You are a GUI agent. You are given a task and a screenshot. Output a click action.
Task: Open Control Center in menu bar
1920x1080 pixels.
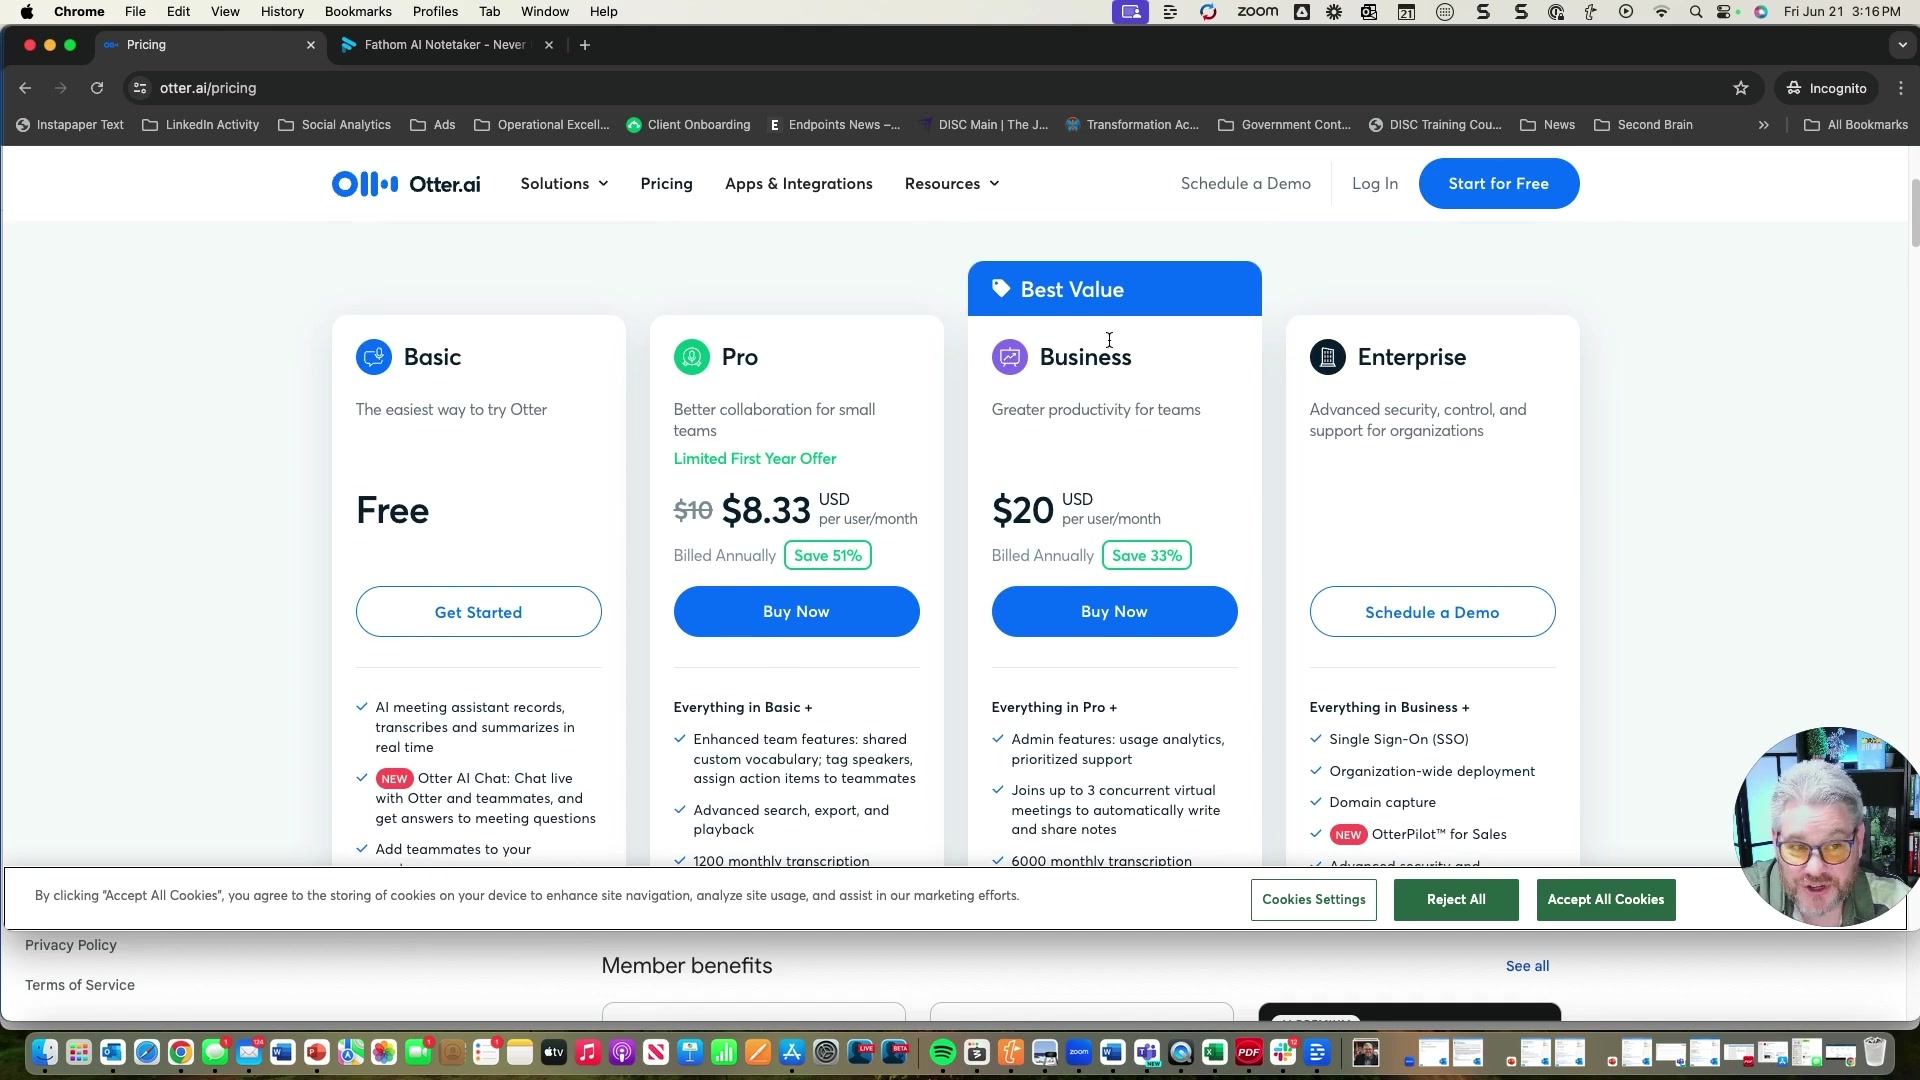pyautogui.click(x=1725, y=12)
